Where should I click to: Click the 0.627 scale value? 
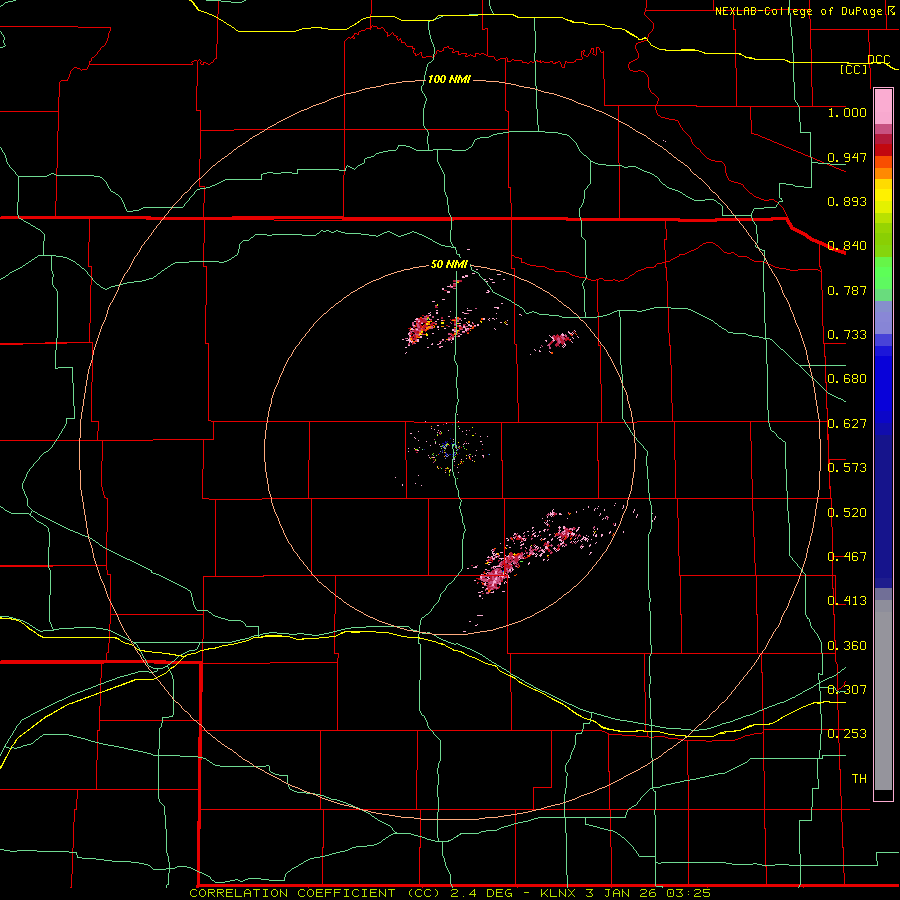click(x=847, y=424)
